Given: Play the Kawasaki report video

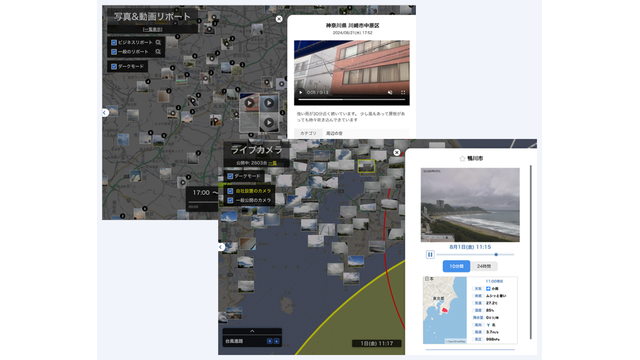Looking at the screenshot, I should click(x=301, y=92).
